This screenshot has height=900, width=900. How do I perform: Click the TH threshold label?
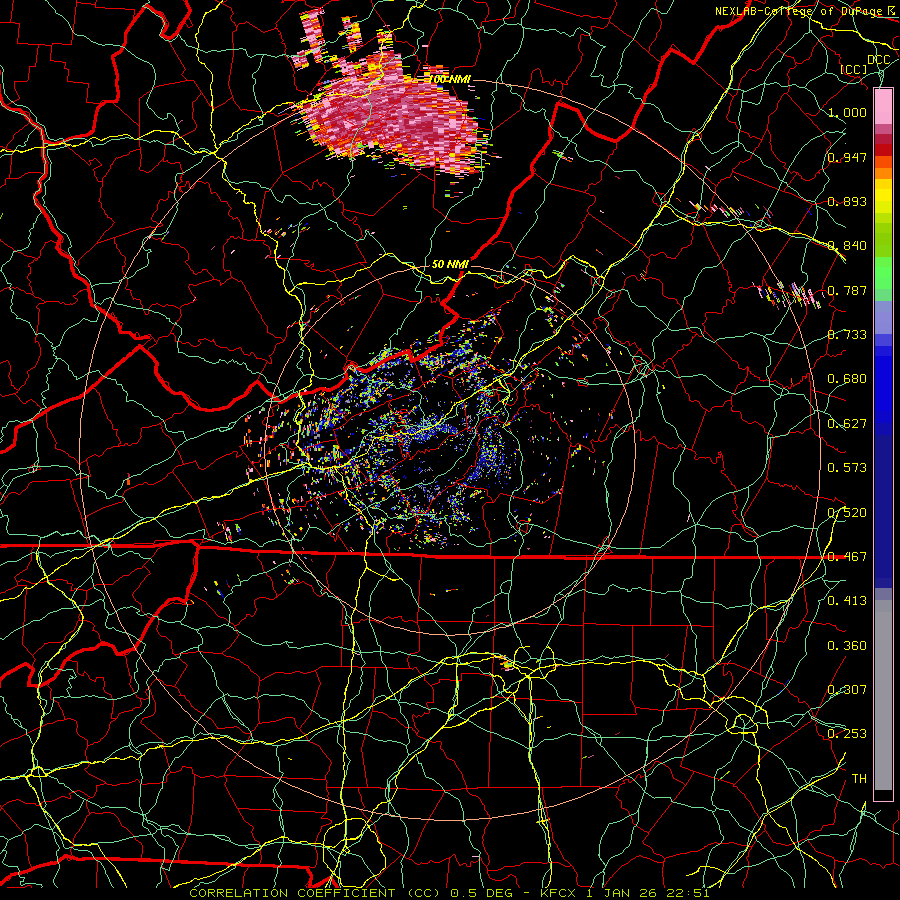pyautogui.click(x=859, y=779)
